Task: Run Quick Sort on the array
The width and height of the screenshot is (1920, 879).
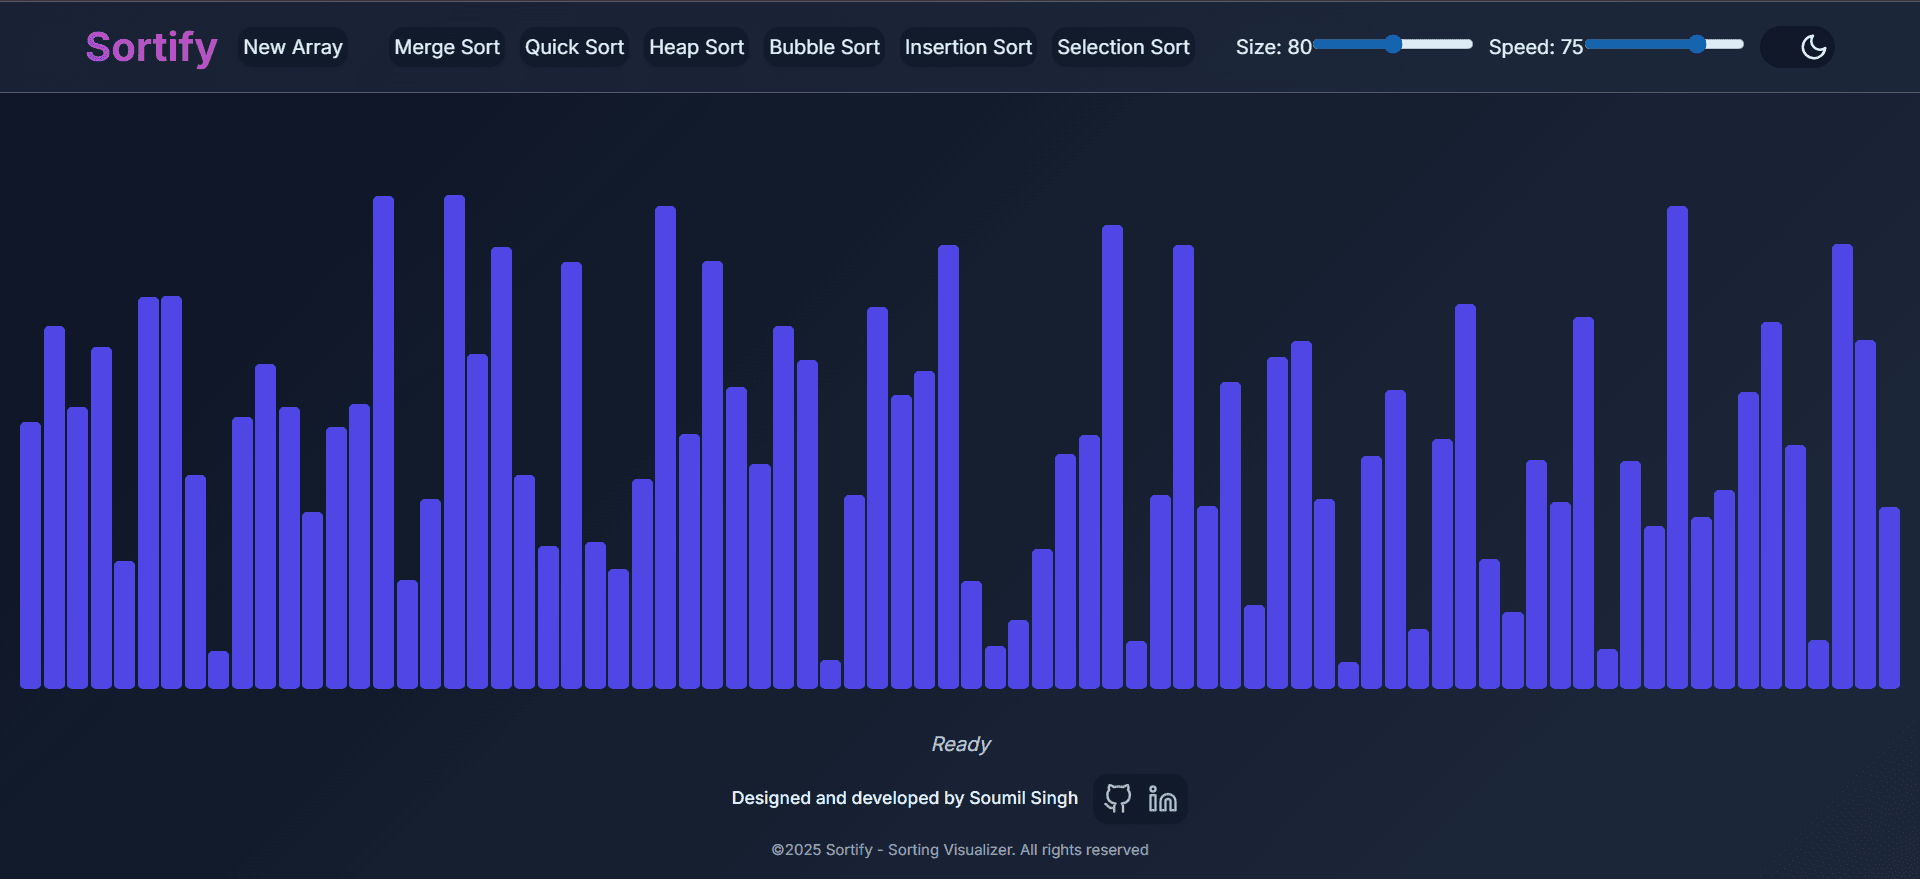Action: click(574, 47)
